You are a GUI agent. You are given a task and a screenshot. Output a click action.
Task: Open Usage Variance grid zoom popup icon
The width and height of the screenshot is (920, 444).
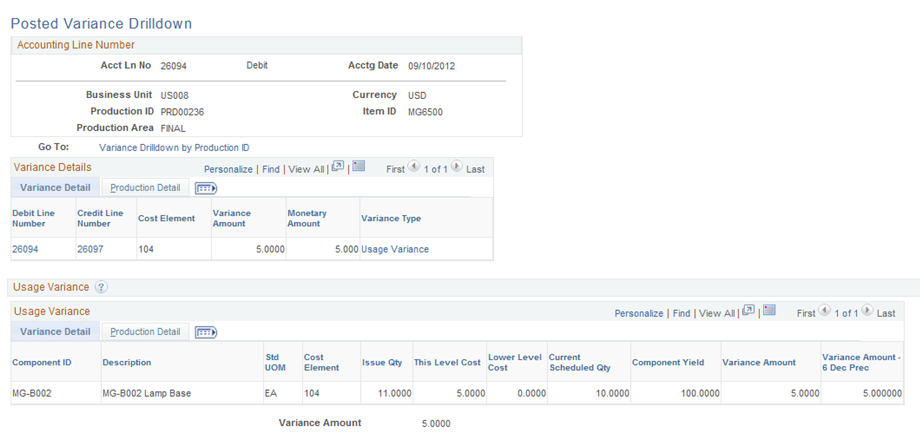(x=748, y=310)
